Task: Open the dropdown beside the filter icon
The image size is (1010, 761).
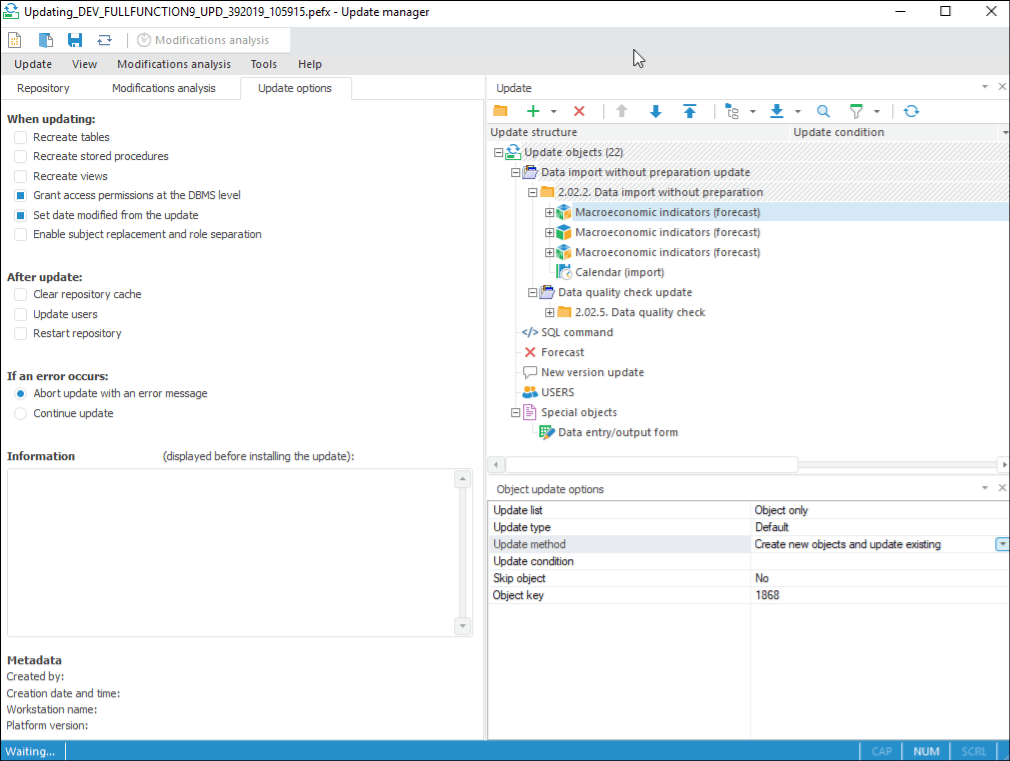Action: (x=877, y=111)
